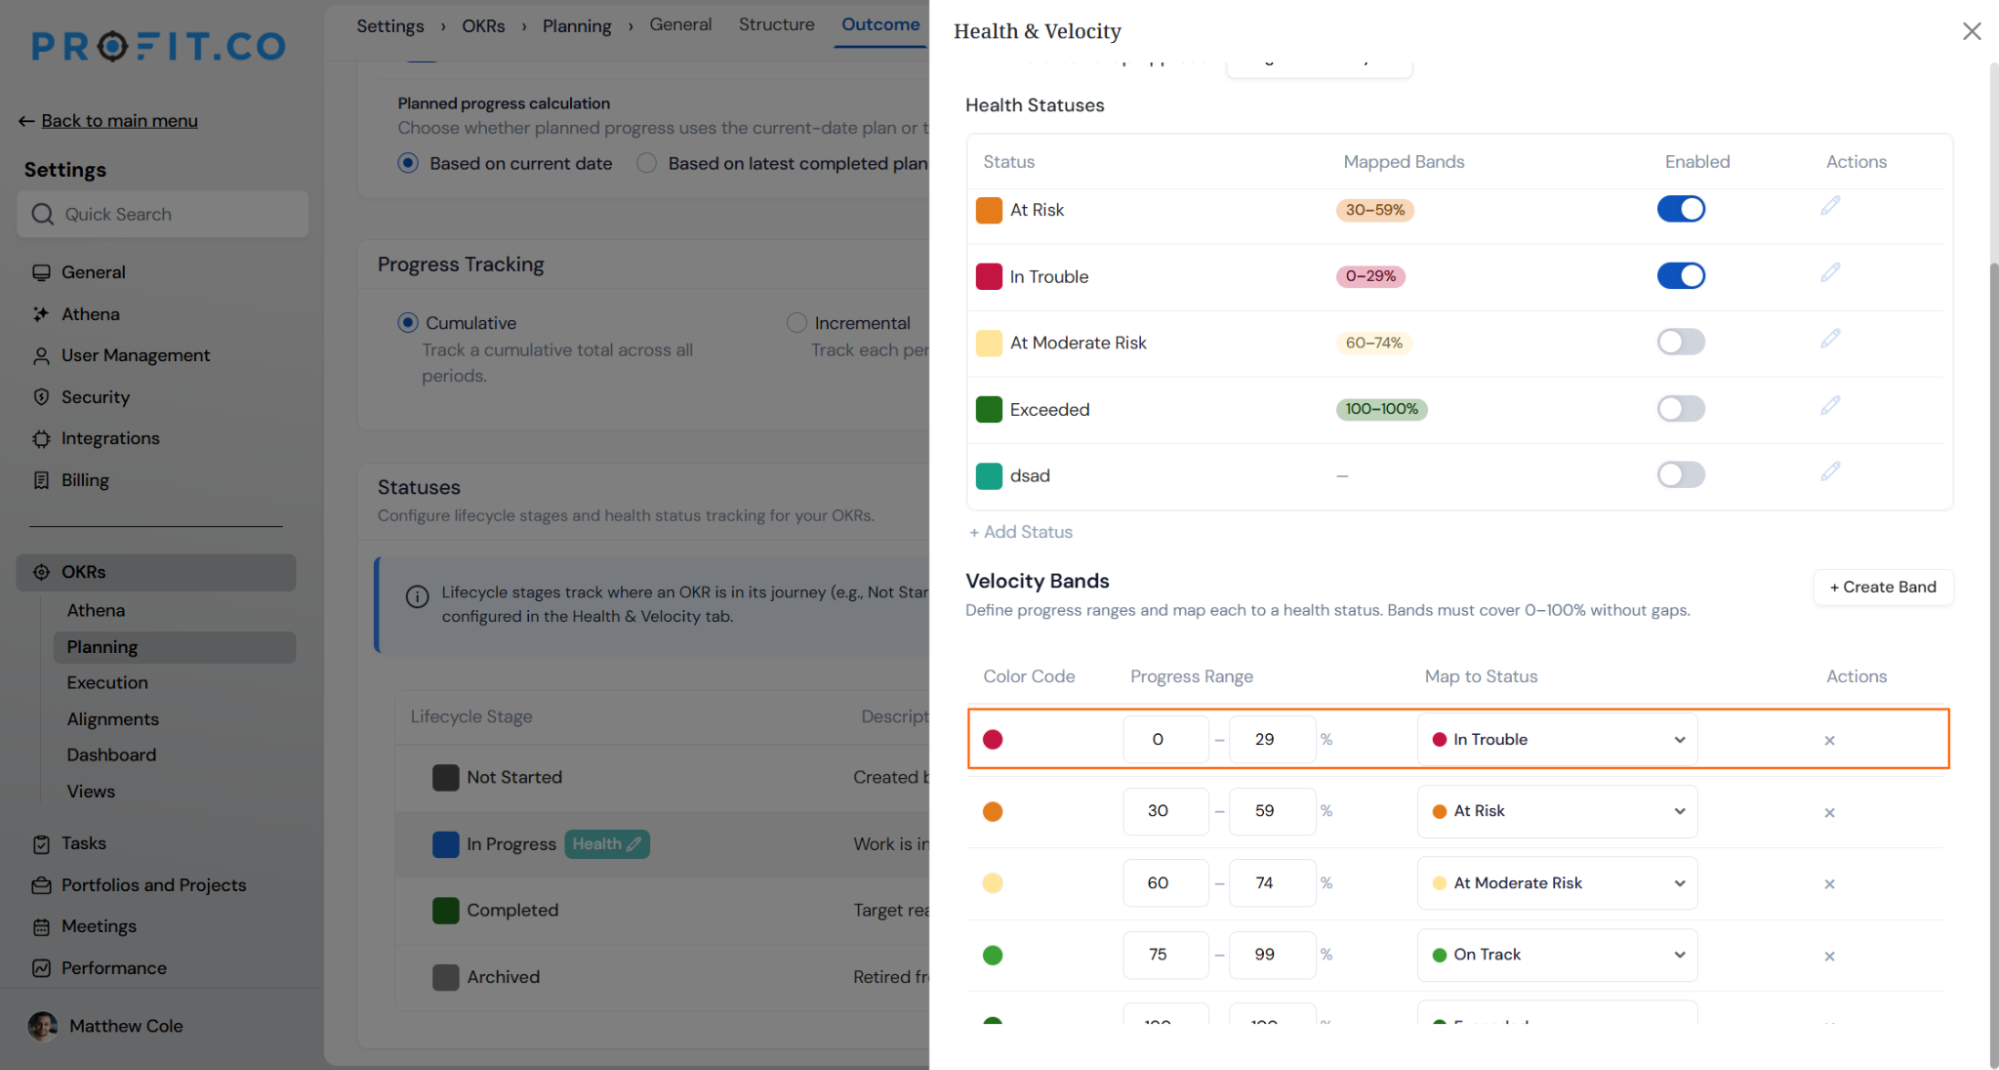Click the upper value 29 input field

click(x=1272, y=739)
